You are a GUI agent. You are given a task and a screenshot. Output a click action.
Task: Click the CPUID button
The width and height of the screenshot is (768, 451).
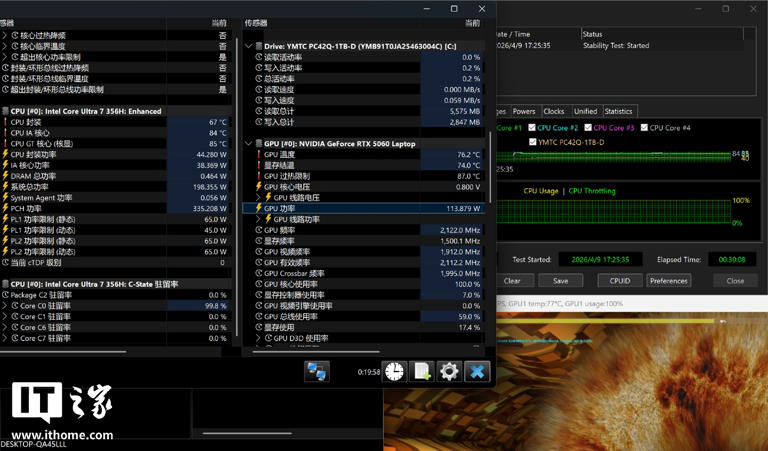coord(619,281)
